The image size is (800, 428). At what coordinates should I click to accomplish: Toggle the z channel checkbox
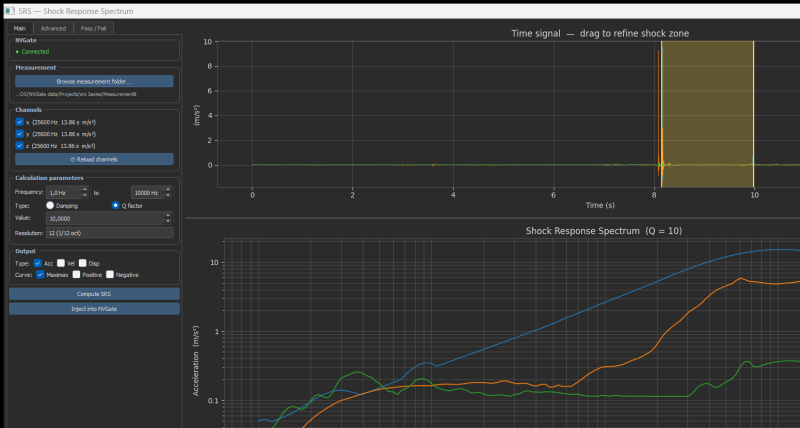pyautogui.click(x=19, y=145)
